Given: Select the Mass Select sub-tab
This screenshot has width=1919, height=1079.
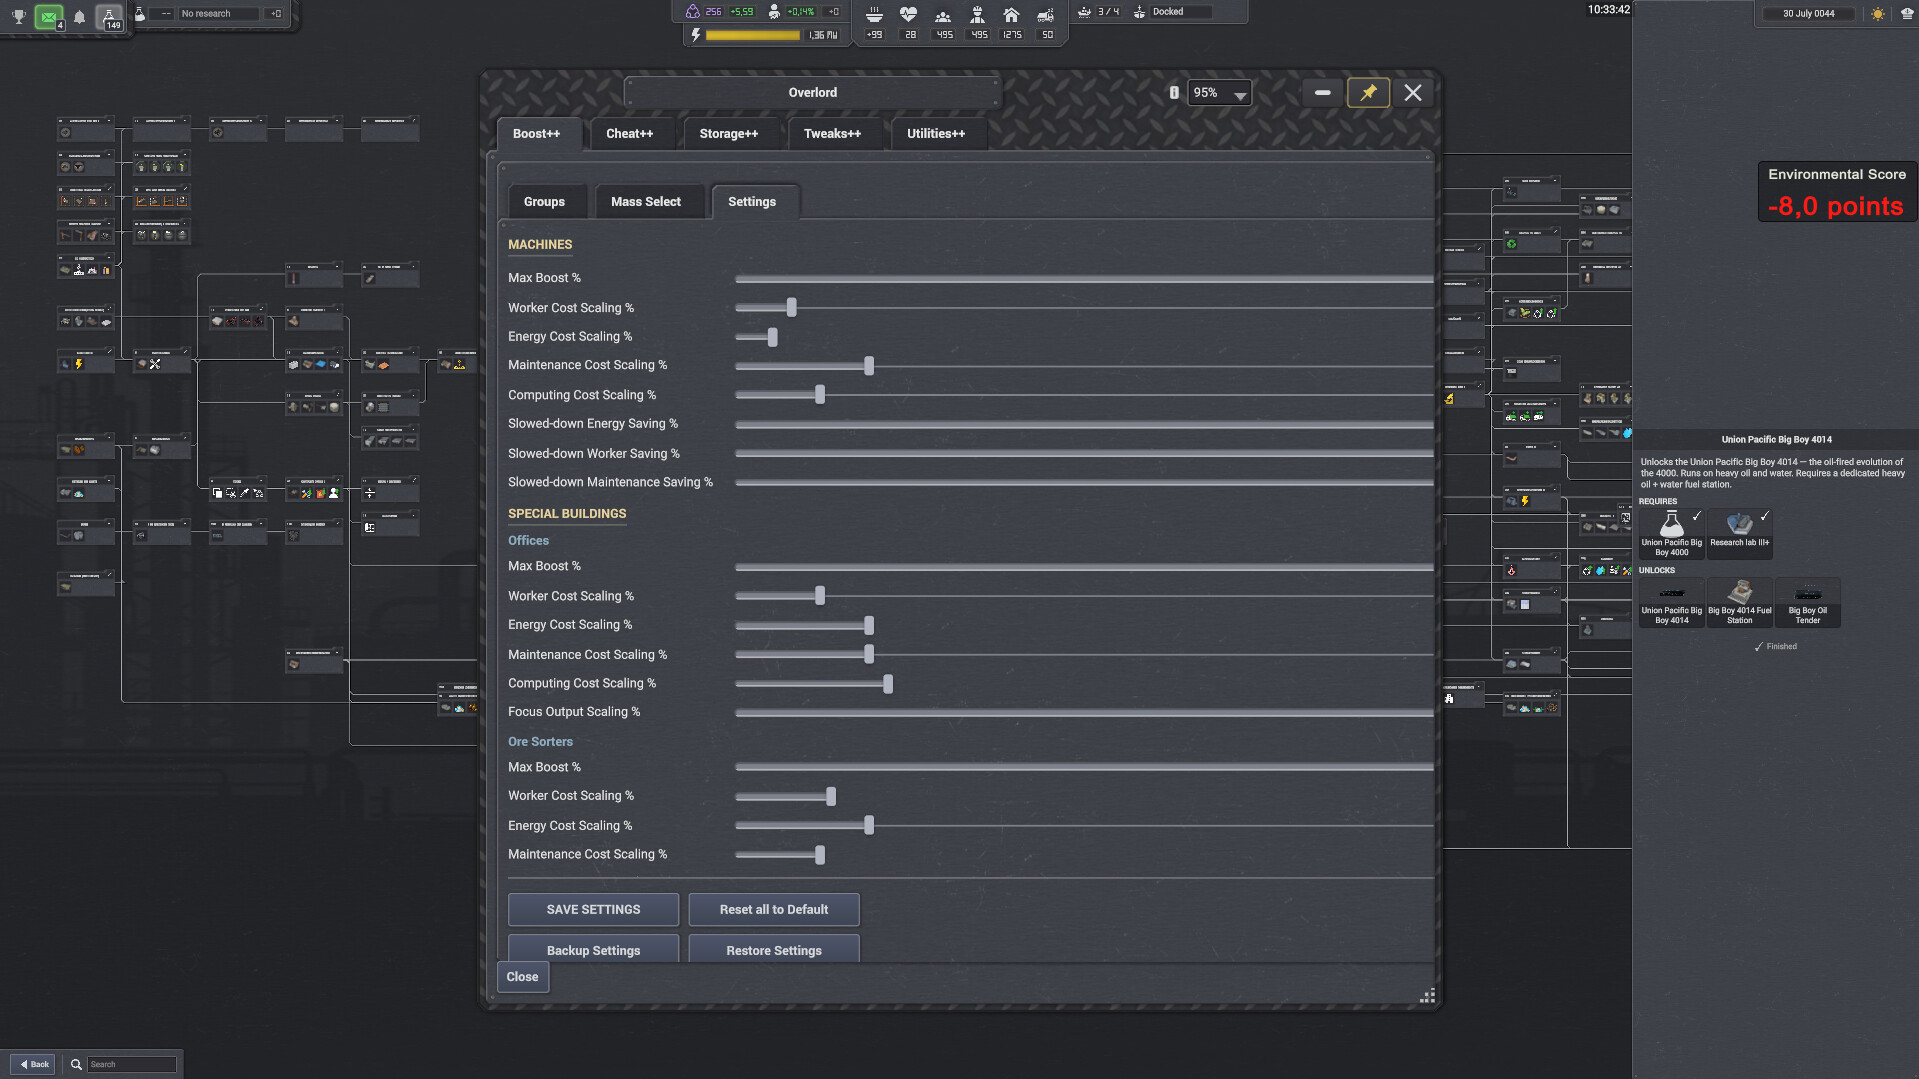Looking at the screenshot, I should click(645, 201).
